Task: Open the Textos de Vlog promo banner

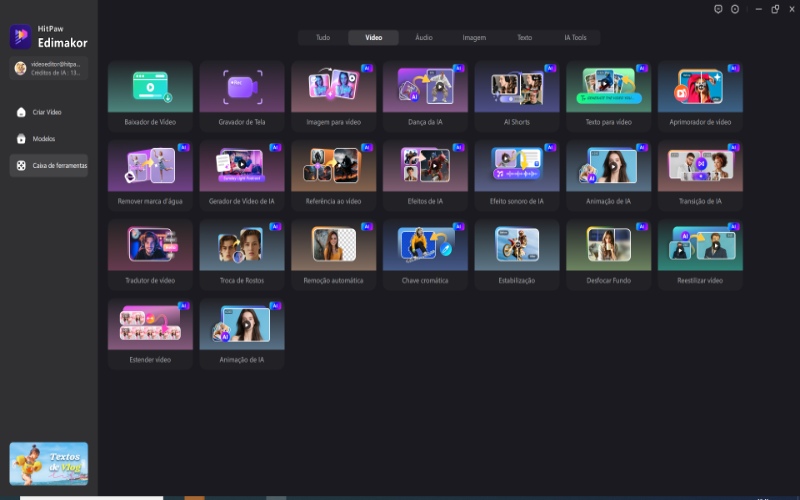Action: [x=48, y=463]
